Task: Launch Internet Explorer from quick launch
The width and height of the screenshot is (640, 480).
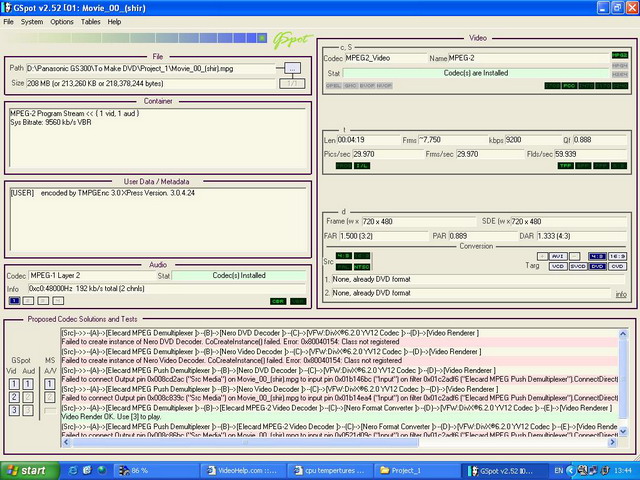Action: coord(73,471)
